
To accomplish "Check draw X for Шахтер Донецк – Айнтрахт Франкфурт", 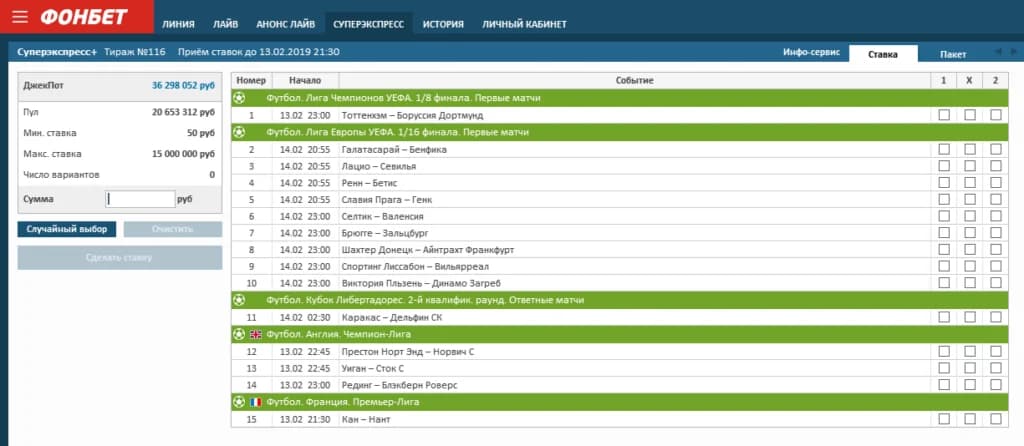I will [970, 249].
